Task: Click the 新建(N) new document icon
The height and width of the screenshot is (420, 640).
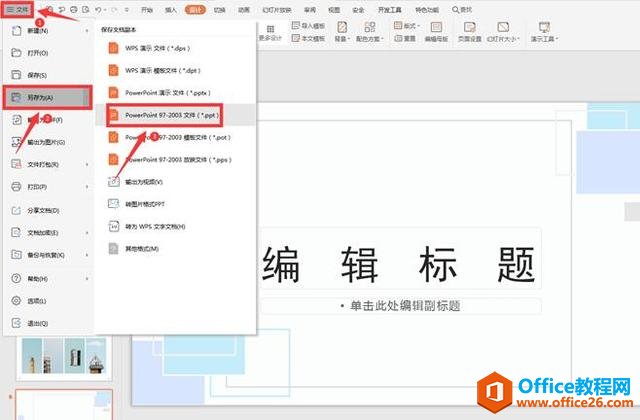Action: click(x=16, y=31)
